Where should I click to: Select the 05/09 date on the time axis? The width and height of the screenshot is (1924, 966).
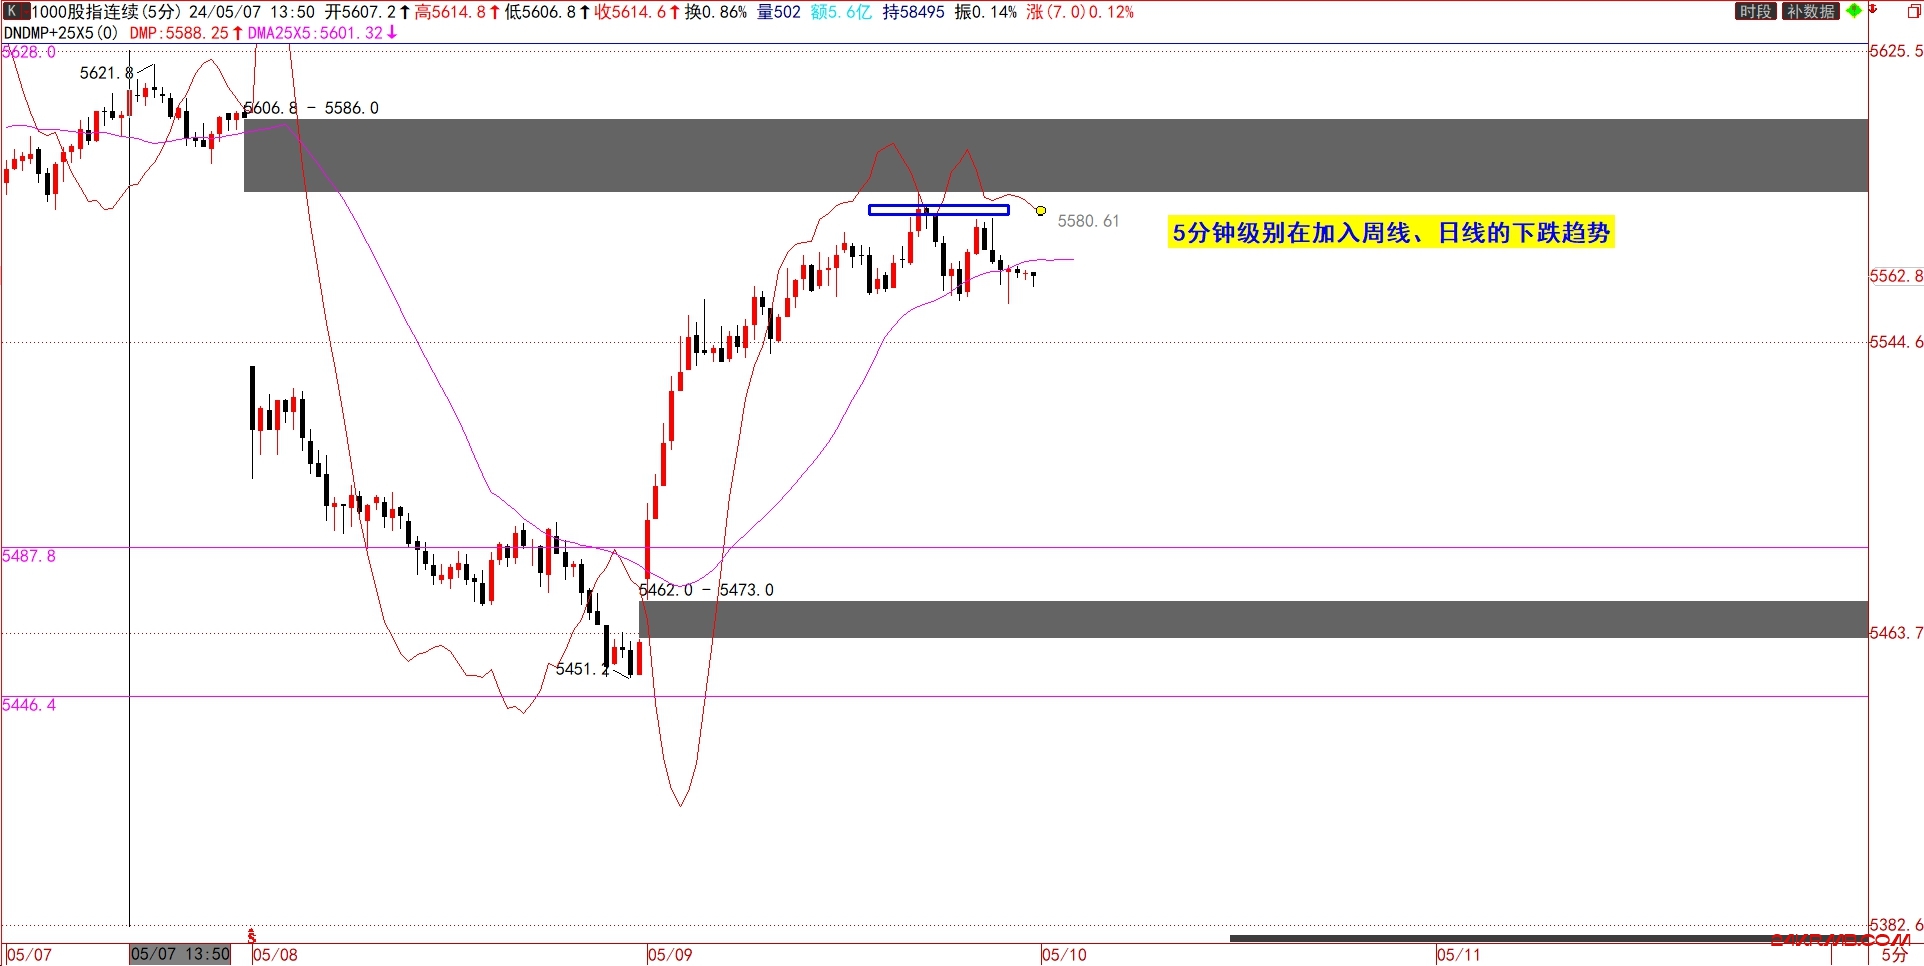(x=670, y=954)
